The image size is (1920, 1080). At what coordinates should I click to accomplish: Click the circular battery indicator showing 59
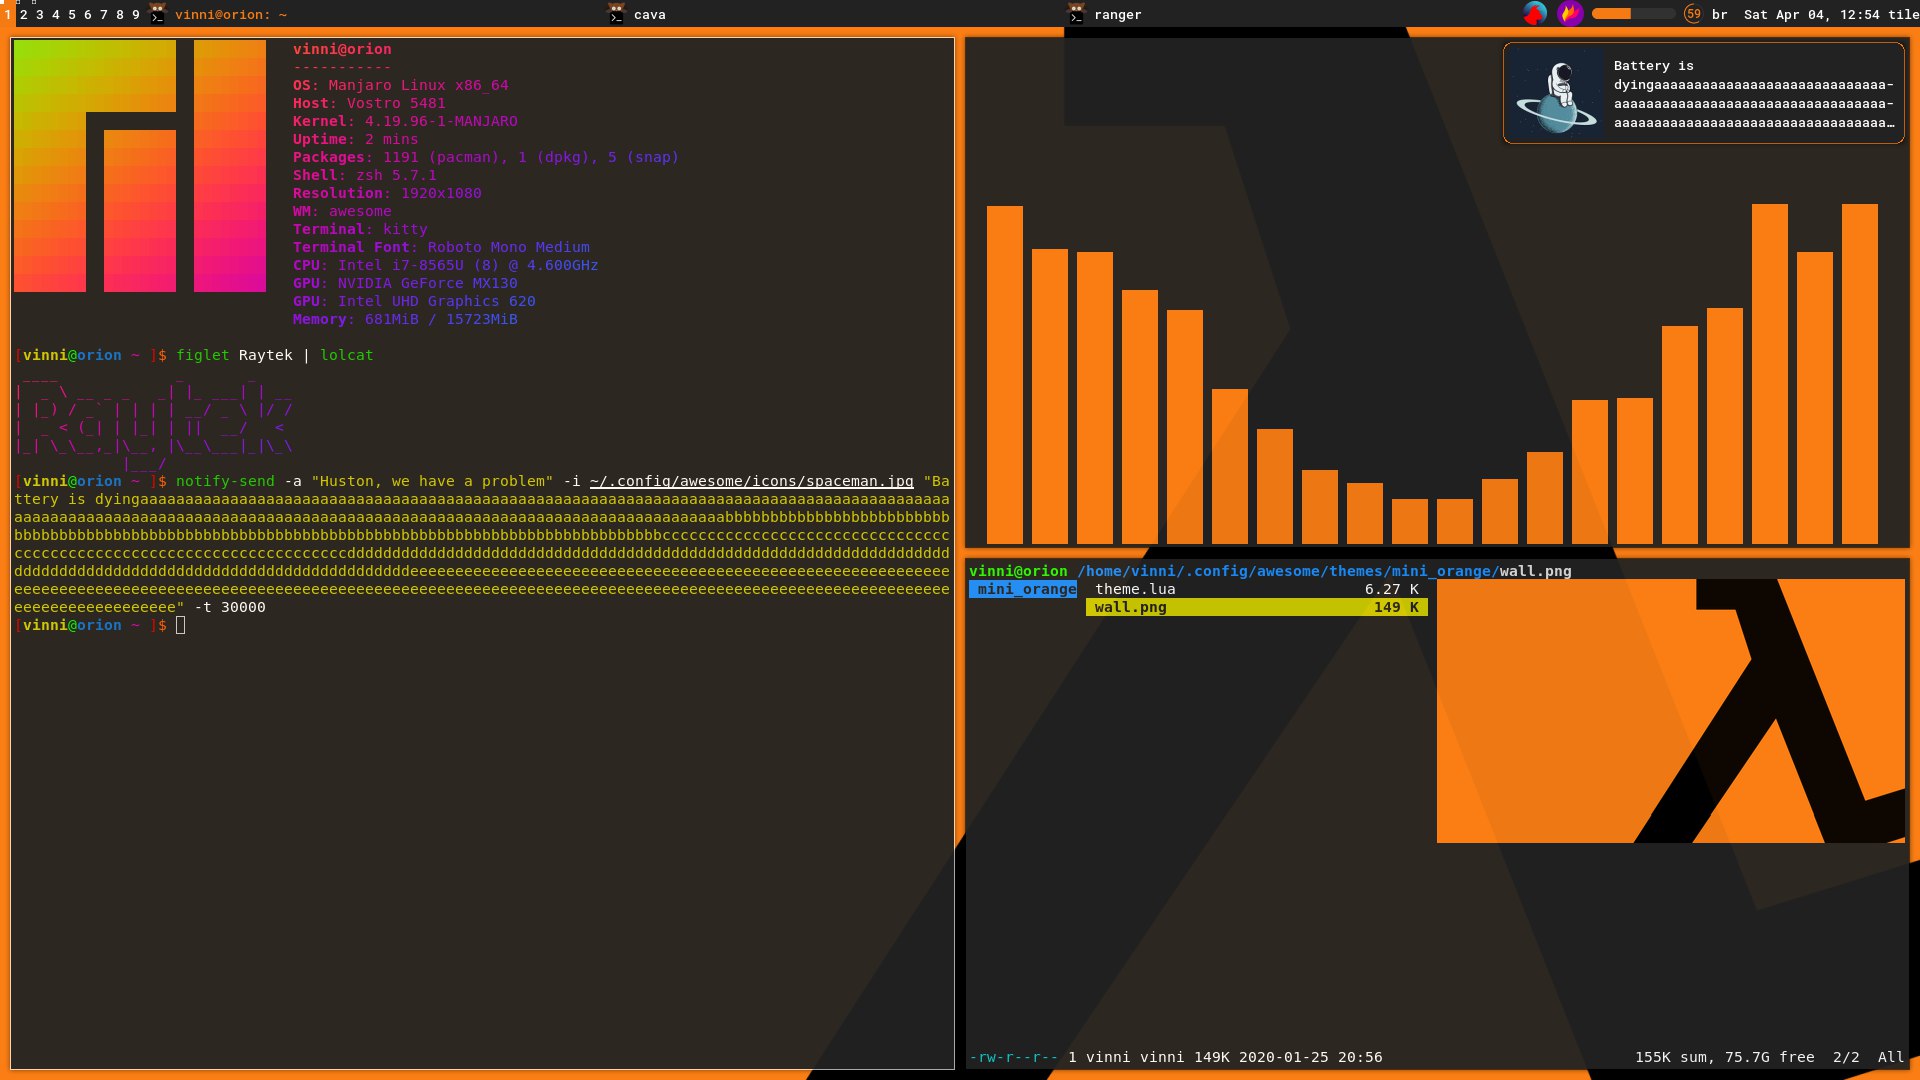point(1693,14)
